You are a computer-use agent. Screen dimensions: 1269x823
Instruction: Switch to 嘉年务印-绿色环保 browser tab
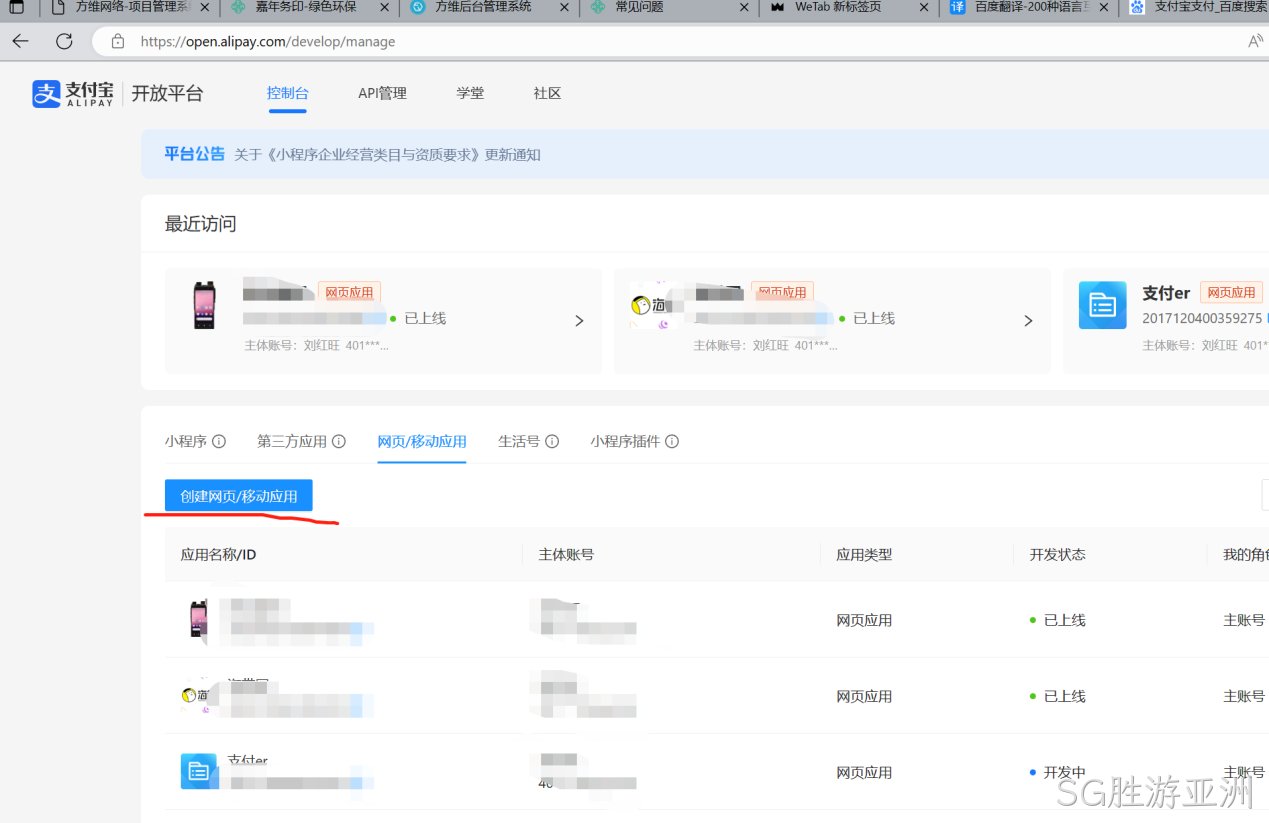(x=308, y=7)
